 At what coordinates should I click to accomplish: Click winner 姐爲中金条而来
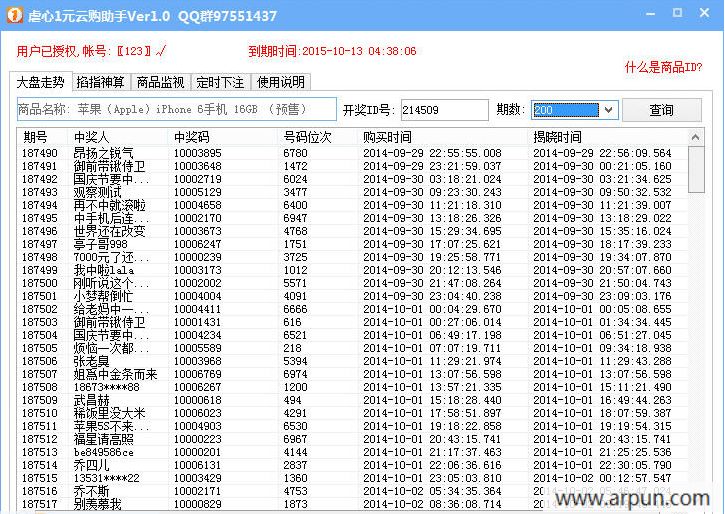coord(116,374)
